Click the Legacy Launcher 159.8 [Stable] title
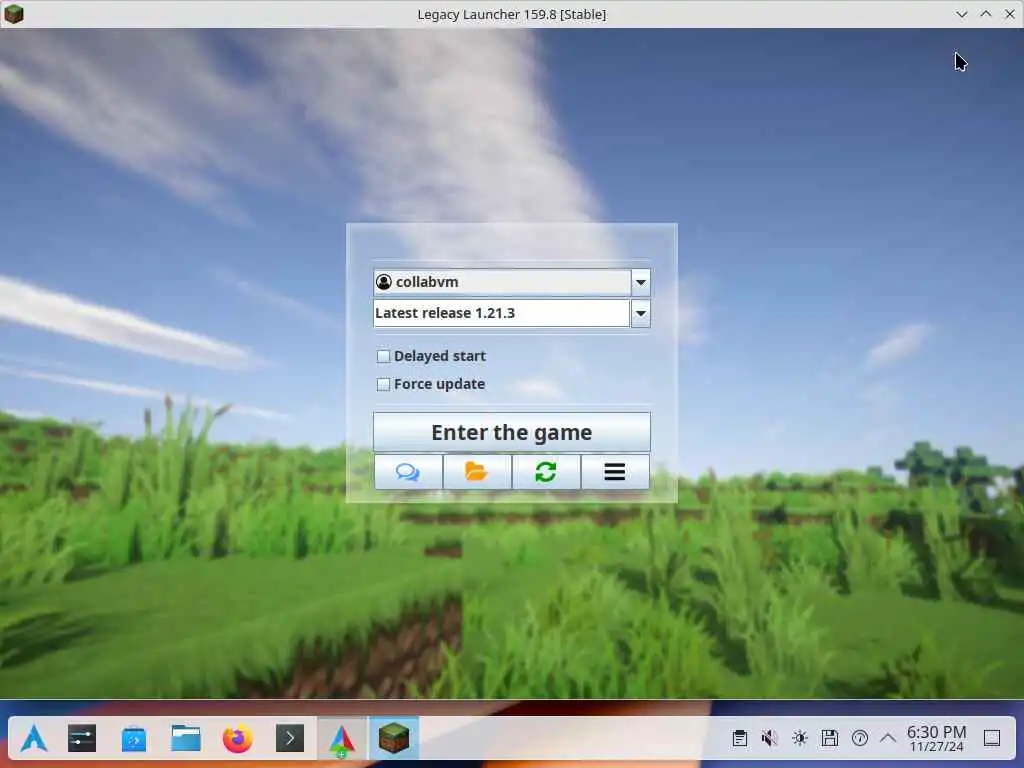This screenshot has width=1024, height=768. tap(512, 14)
